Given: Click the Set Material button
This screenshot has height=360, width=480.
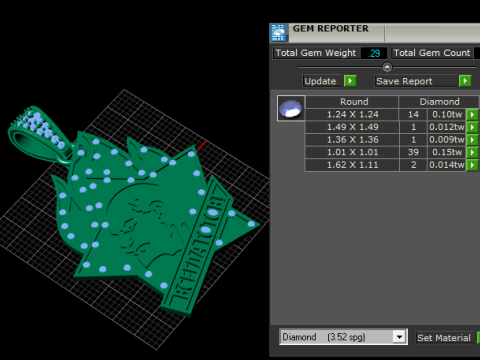Looking at the screenshot, I should (x=444, y=338).
